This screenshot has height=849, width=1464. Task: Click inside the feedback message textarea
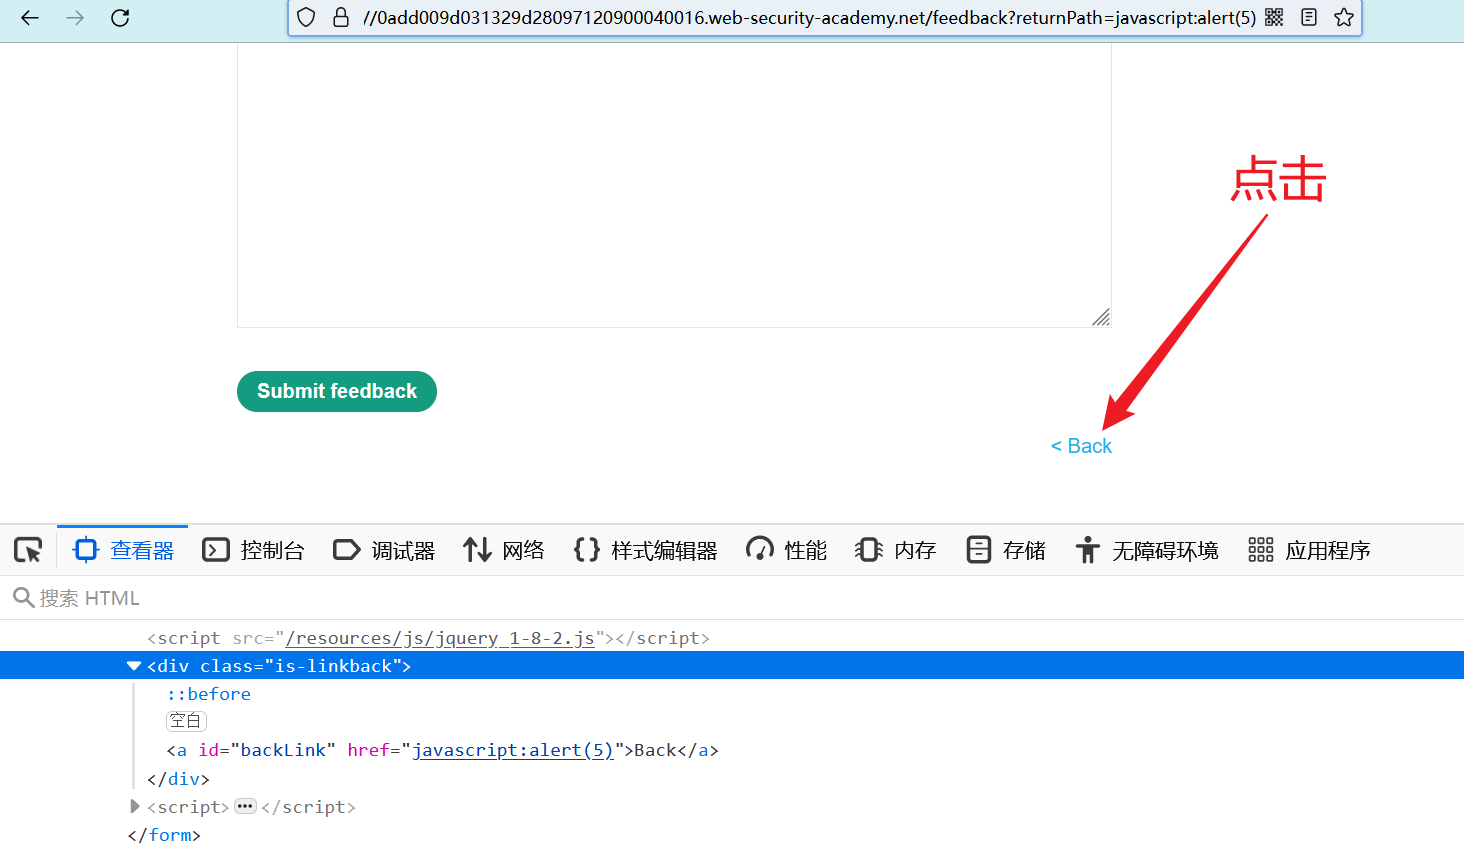tap(674, 185)
